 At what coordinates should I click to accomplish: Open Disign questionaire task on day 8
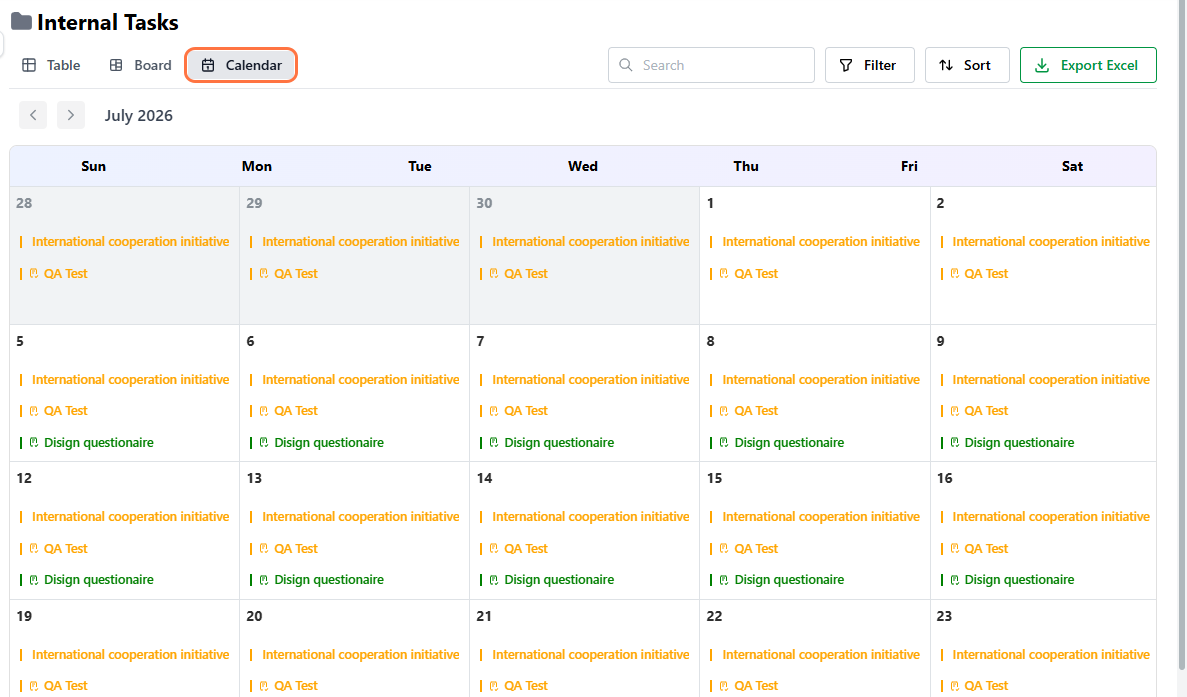[x=789, y=443]
